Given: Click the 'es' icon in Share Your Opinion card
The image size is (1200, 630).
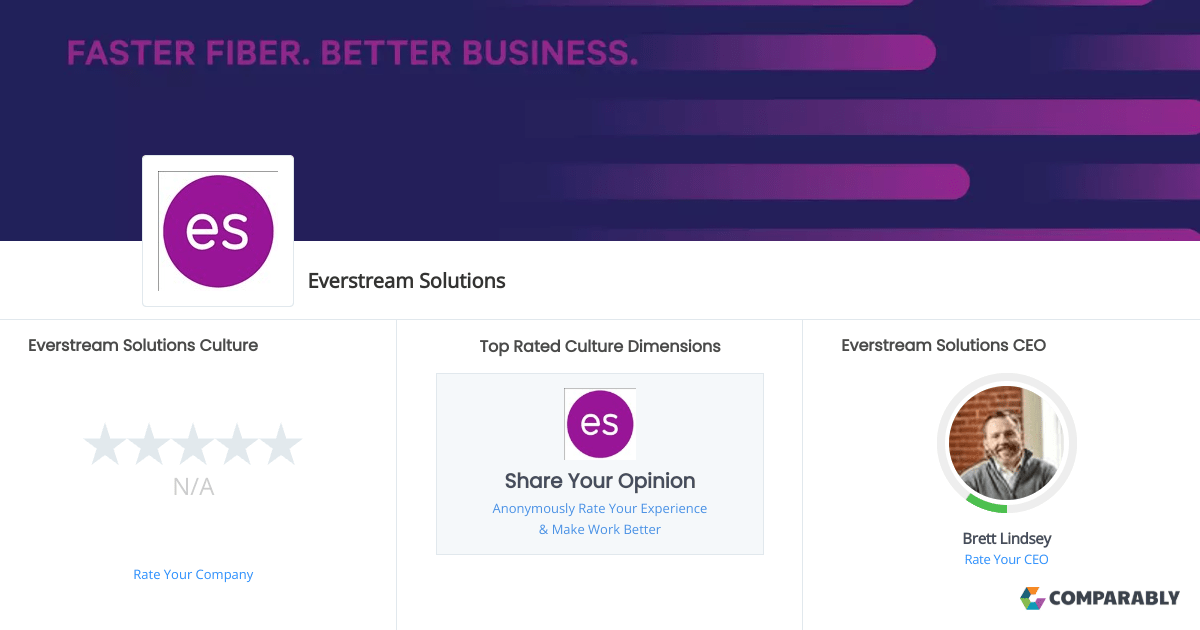Looking at the screenshot, I should click(599, 423).
